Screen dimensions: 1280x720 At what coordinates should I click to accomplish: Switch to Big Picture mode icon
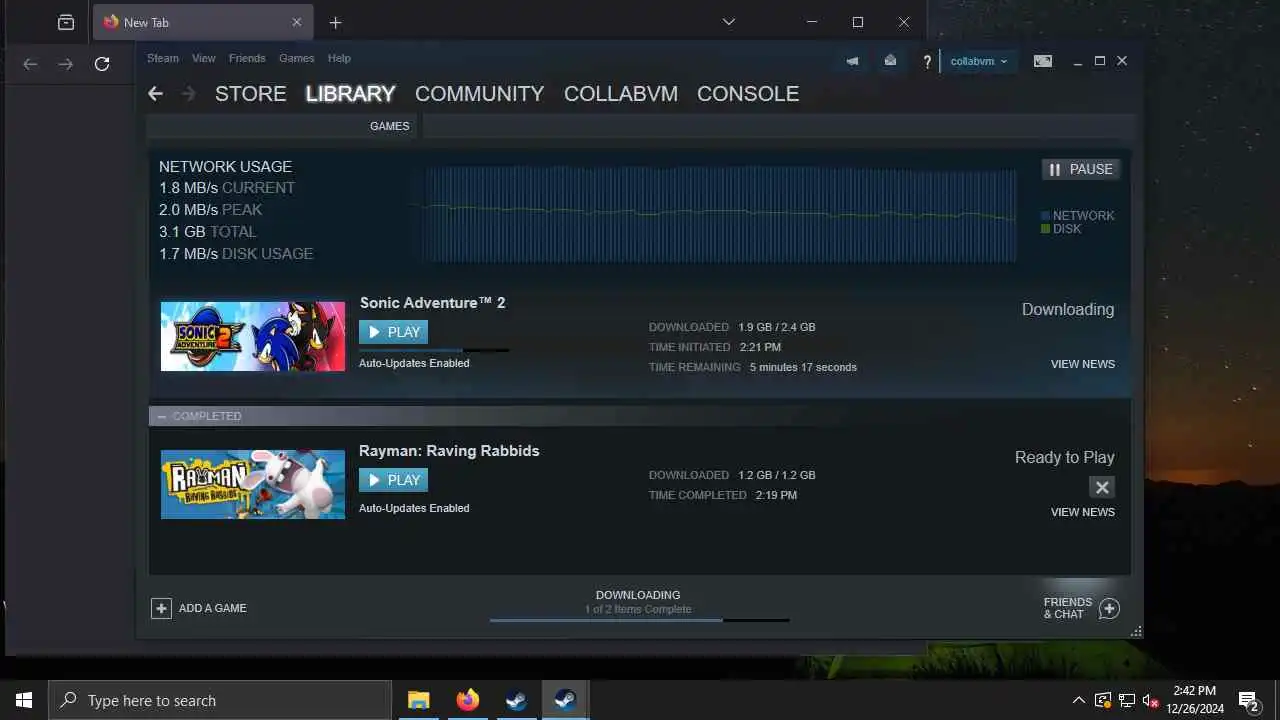coord(1043,61)
